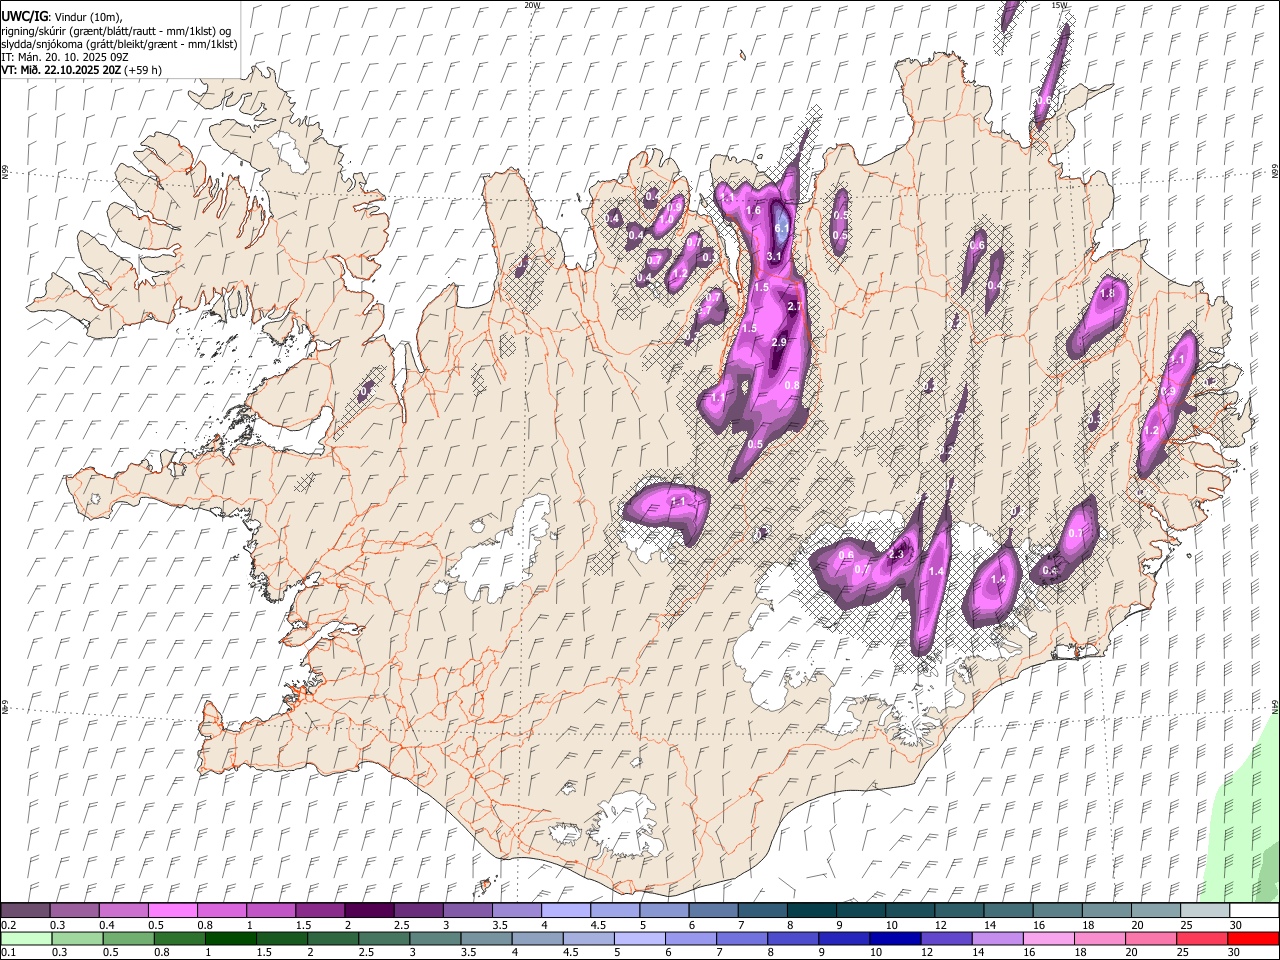Pick the navy blue swatch between 10 and 12
Viewport: 1280px width, 960px height.
[894, 938]
